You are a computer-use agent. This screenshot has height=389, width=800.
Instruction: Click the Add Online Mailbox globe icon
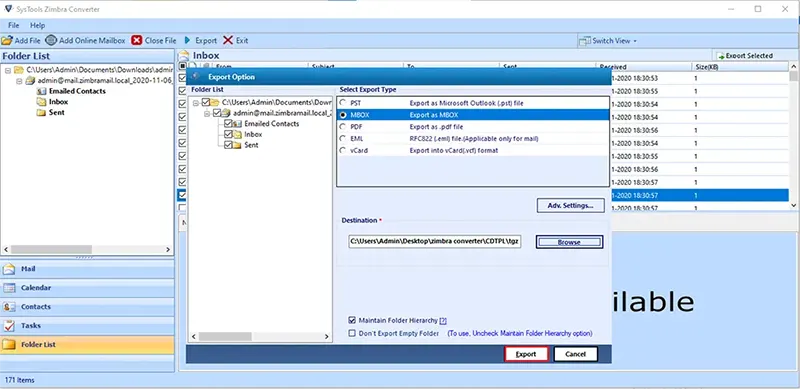point(51,40)
